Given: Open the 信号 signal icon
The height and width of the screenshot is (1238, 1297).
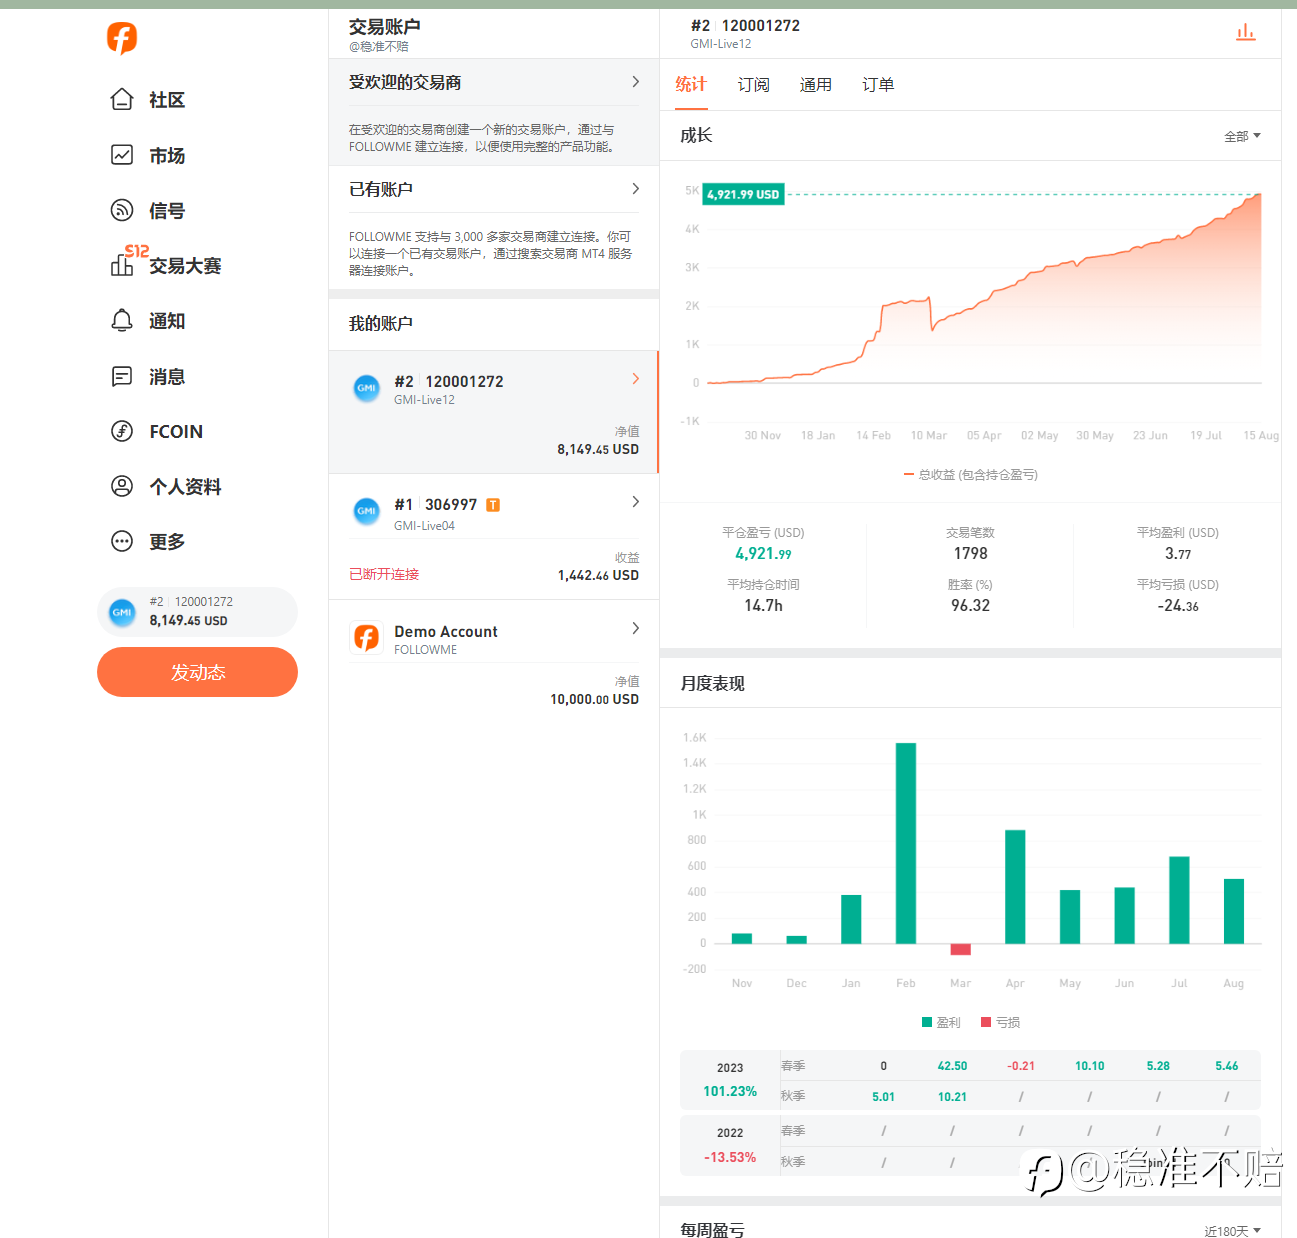Looking at the screenshot, I should tap(122, 210).
